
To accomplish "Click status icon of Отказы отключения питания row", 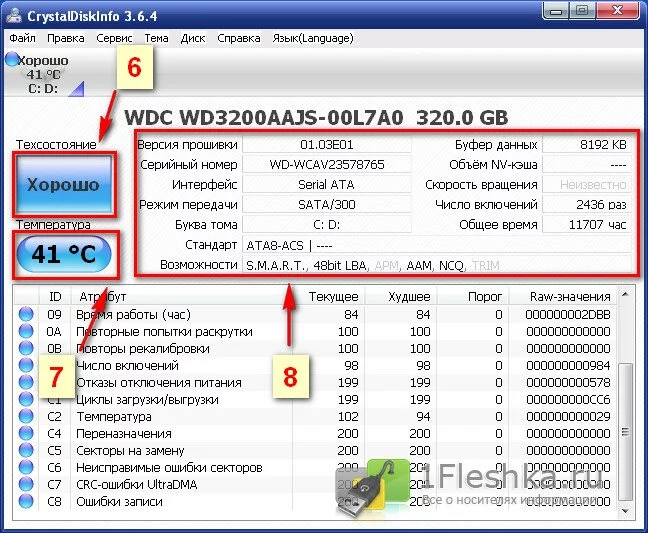I will tap(26, 382).
